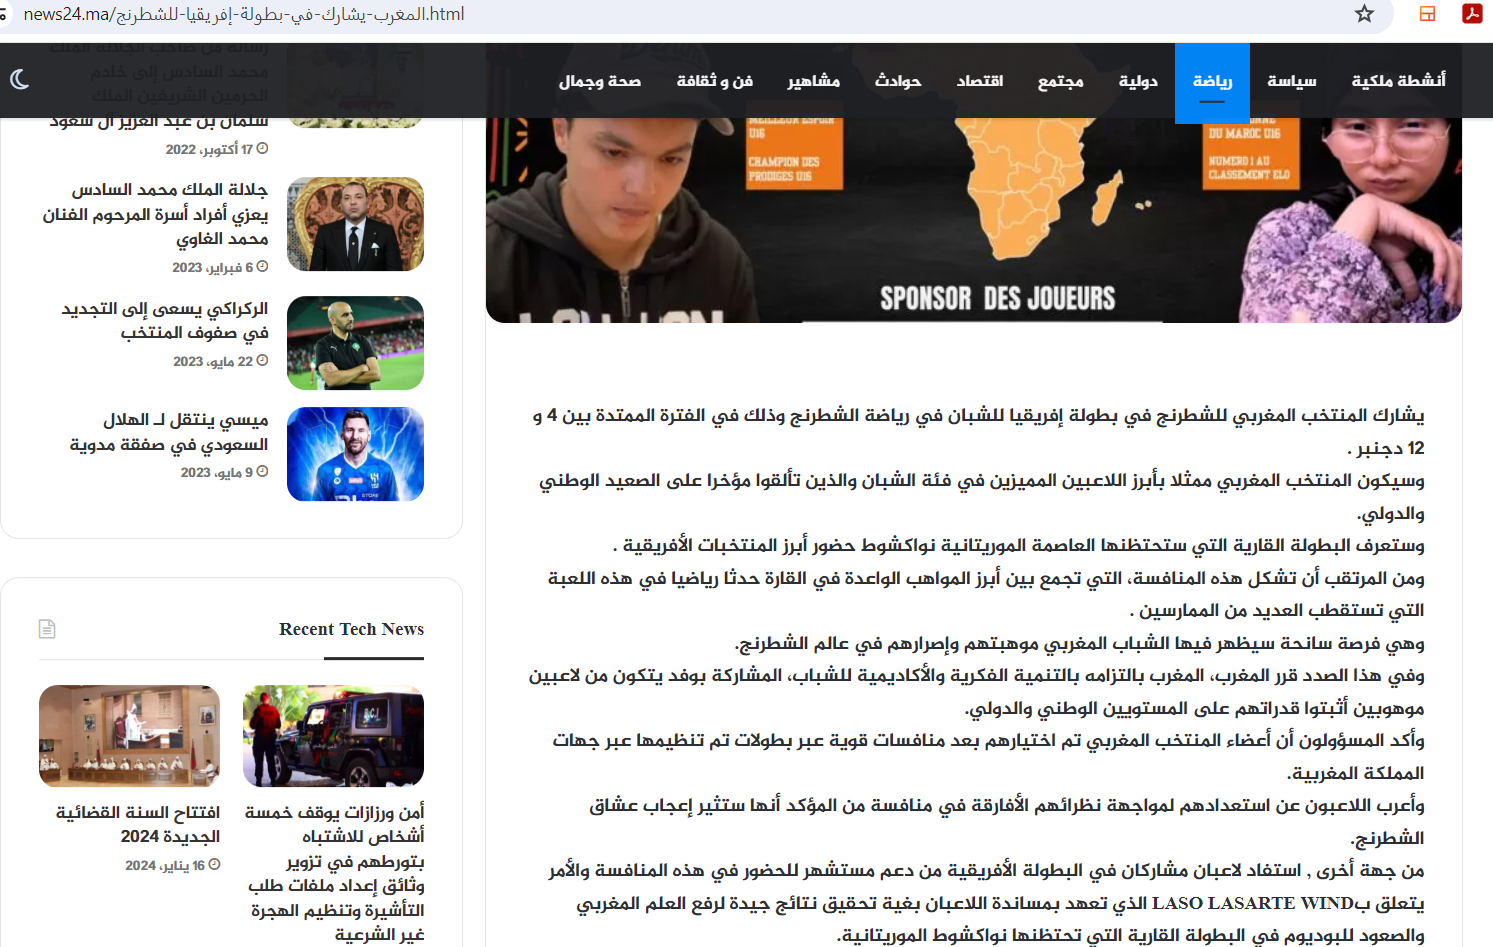Viewport: 1493px width, 947px height.
Task: Open the اقتصاد menu item
Action: 980,81
